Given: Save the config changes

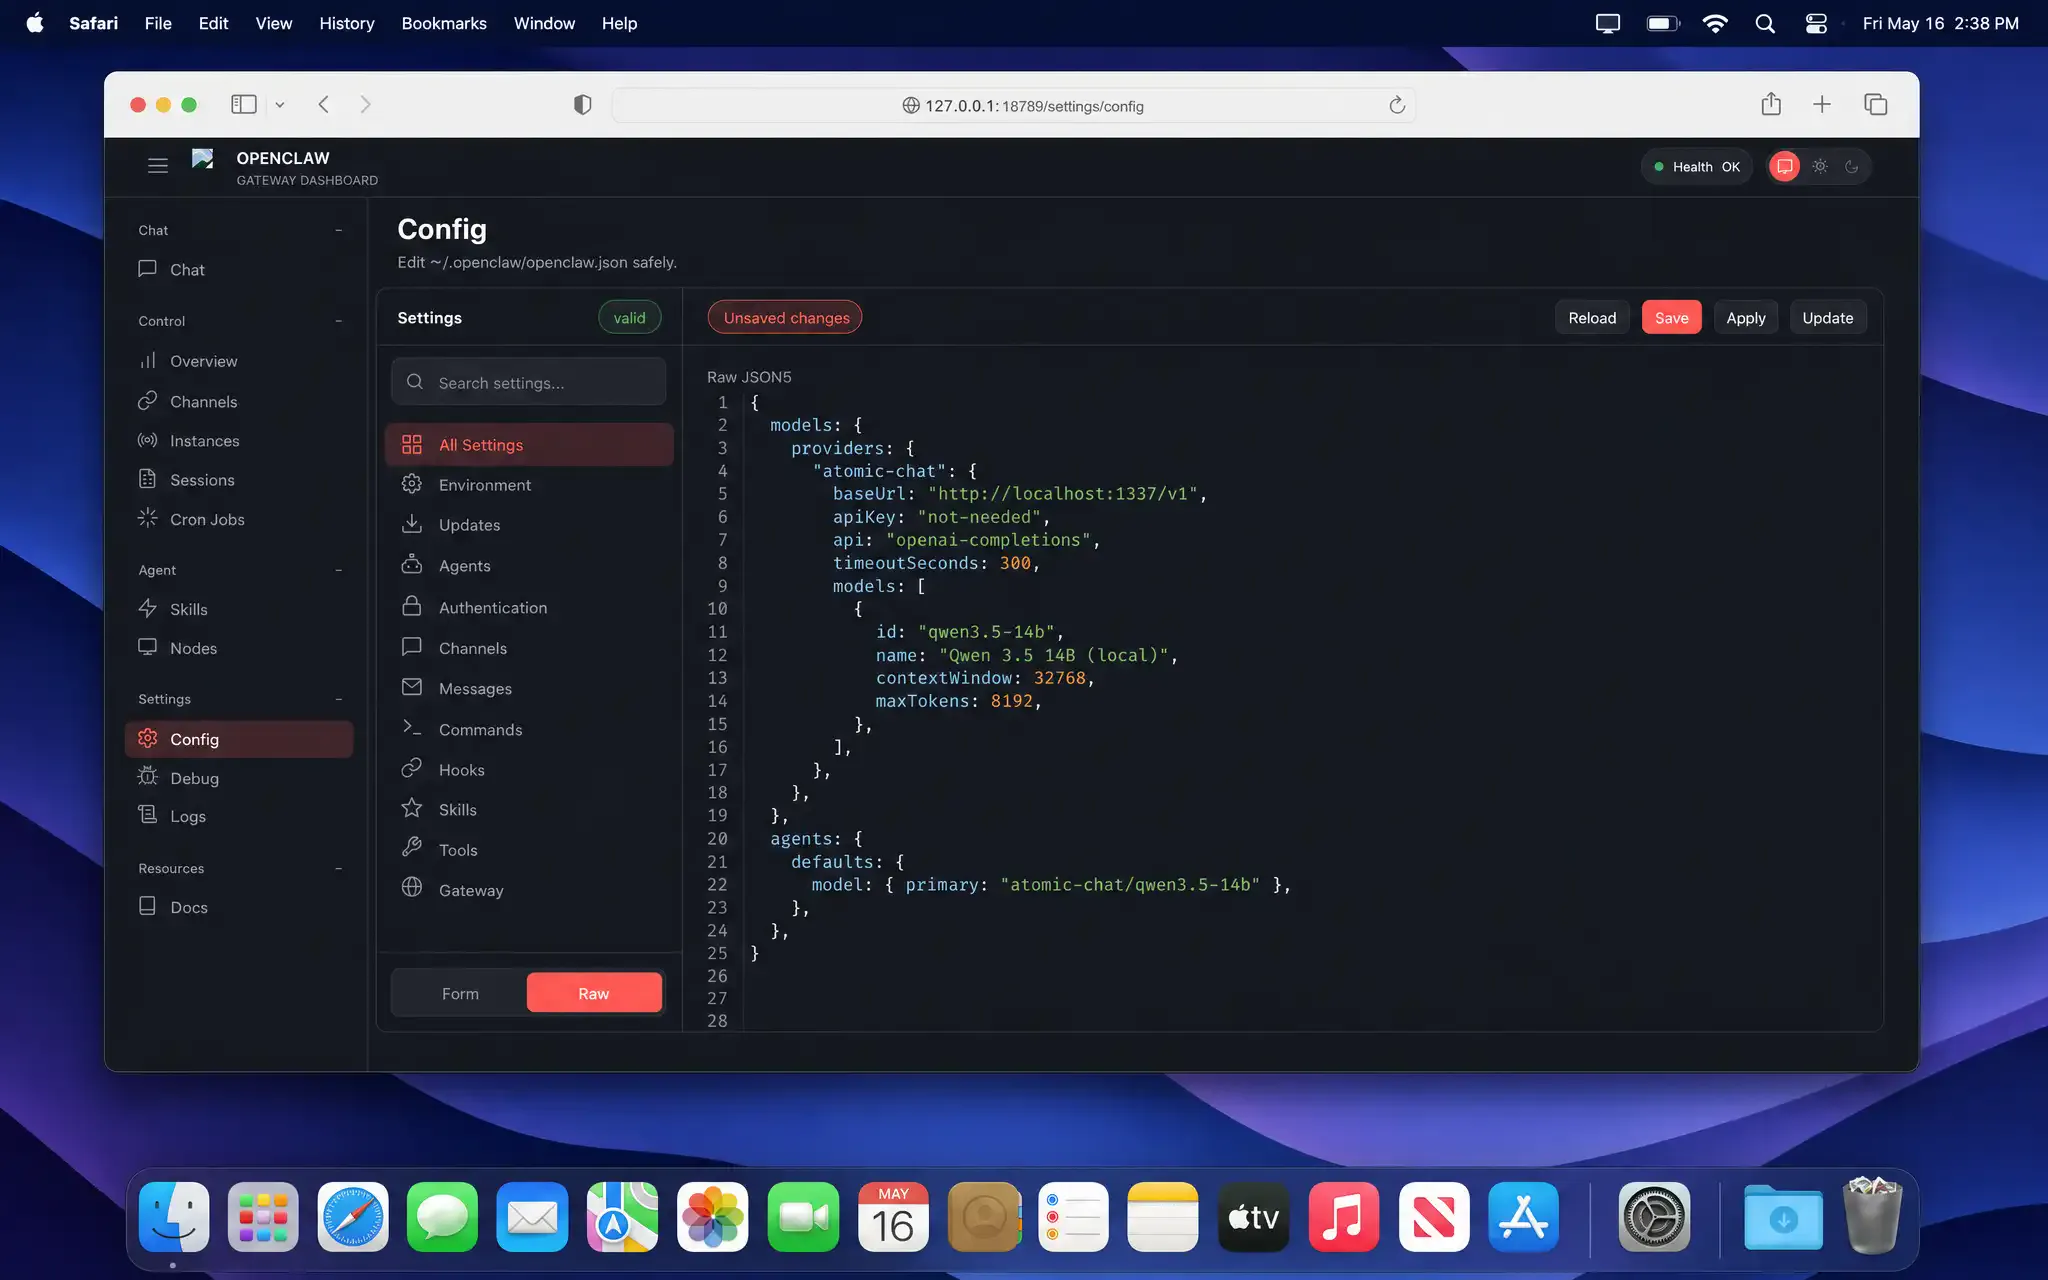Looking at the screenshot, I should tap(1671, 318).
